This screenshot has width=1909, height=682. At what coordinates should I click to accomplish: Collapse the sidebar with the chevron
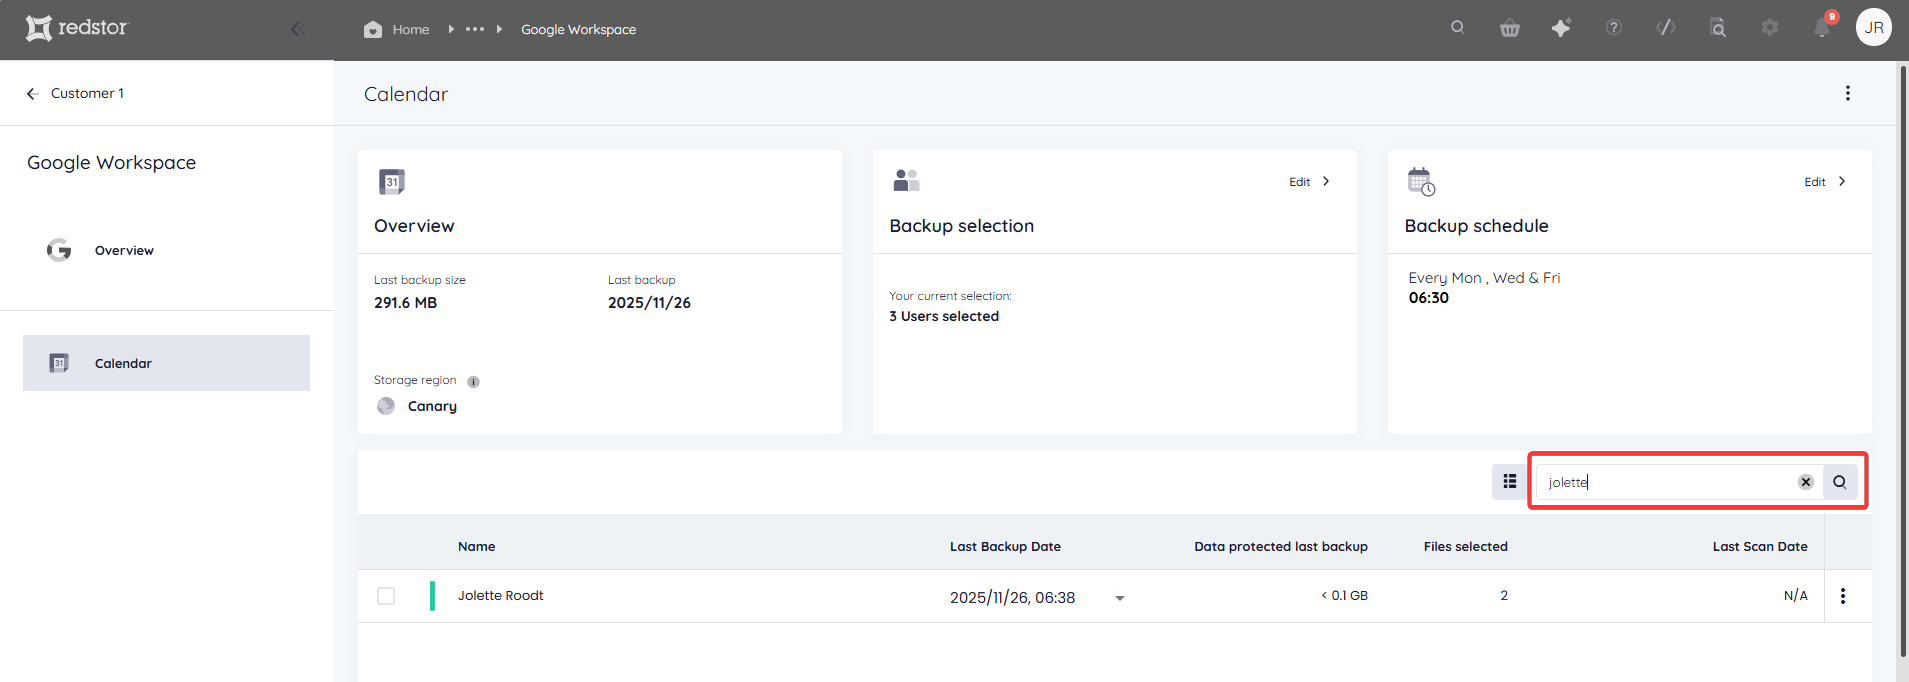[x=296, y=29]
